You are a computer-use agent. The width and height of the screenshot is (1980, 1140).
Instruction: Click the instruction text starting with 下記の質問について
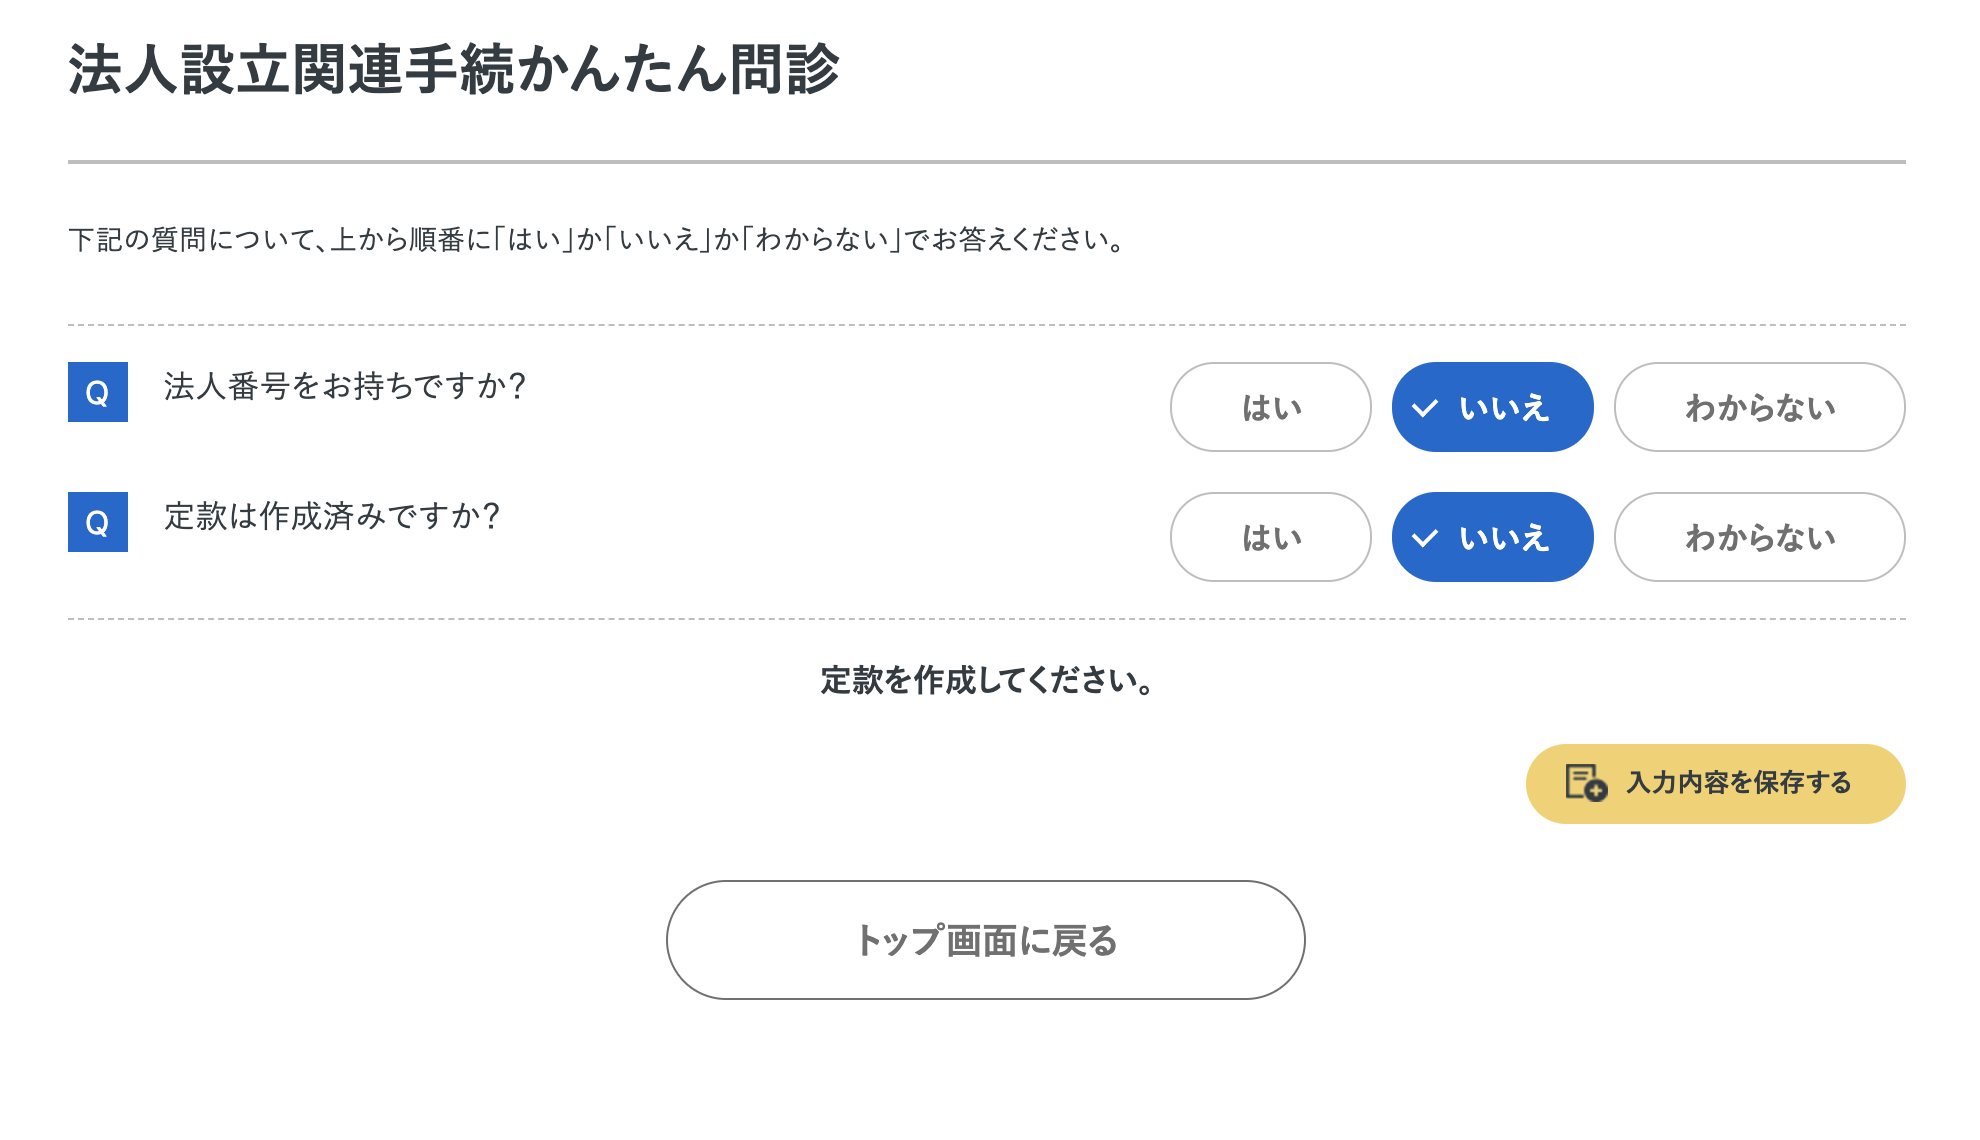pyautogui.click(x=598, y=240)
